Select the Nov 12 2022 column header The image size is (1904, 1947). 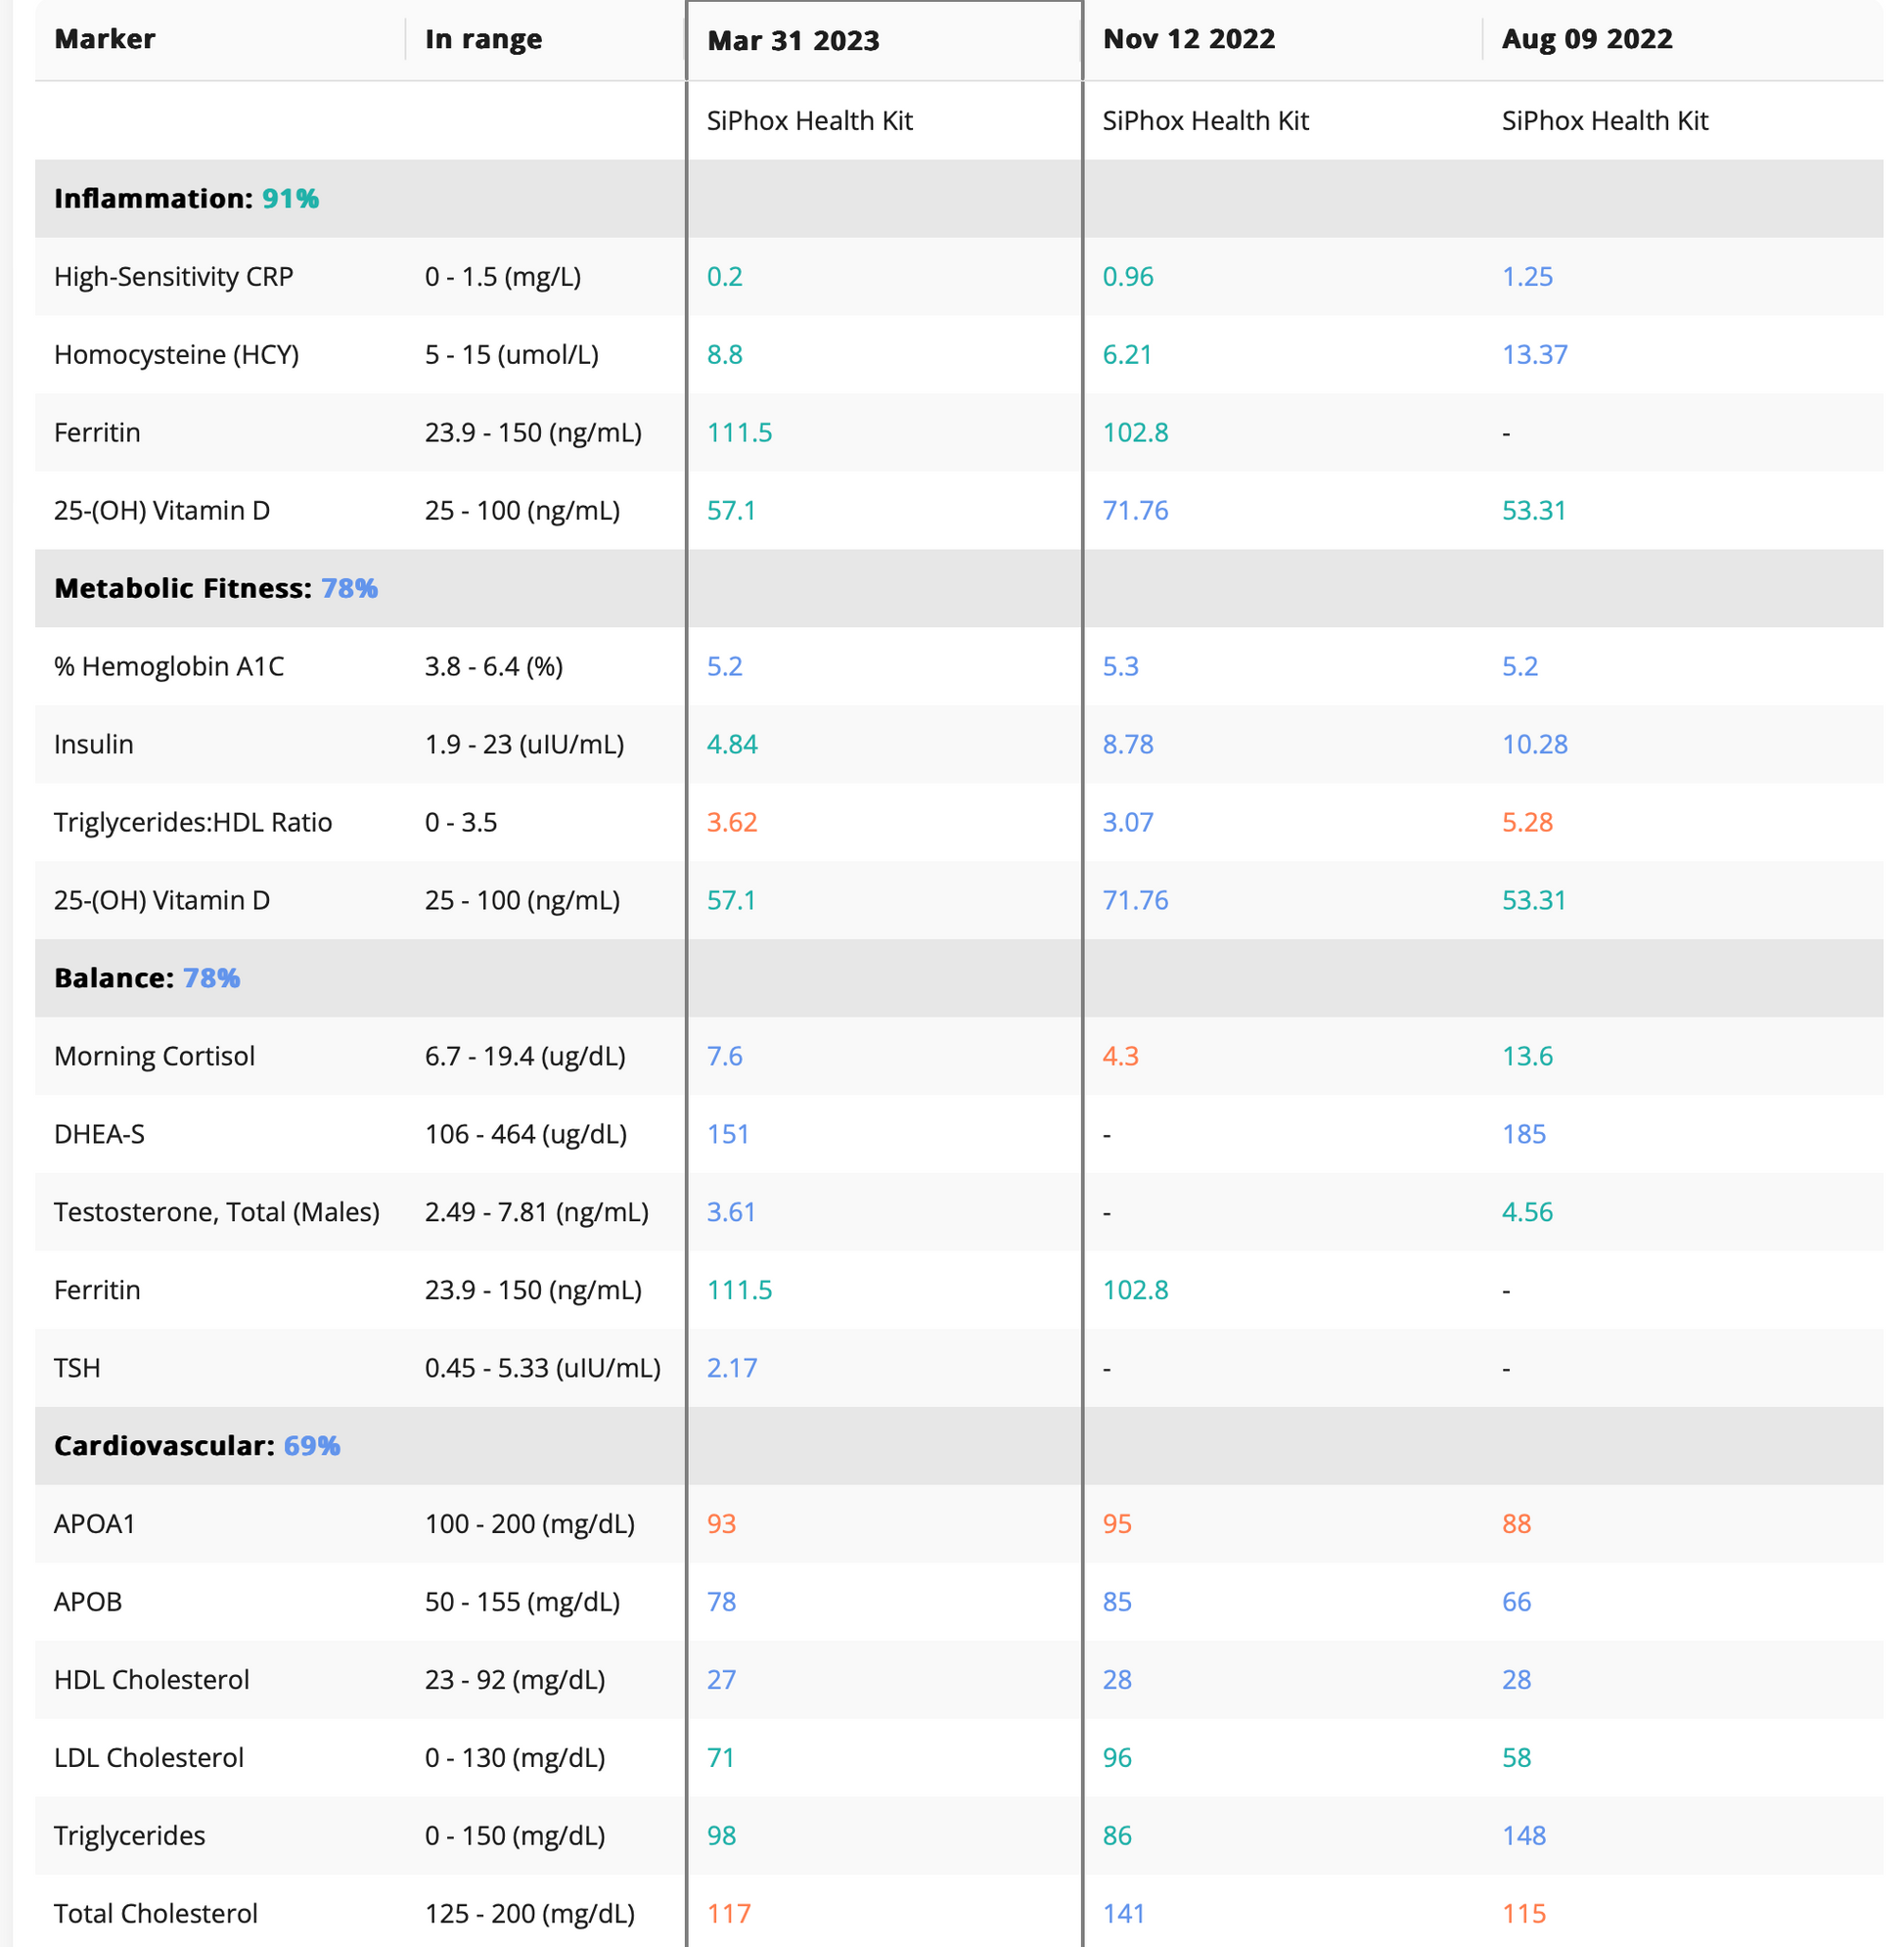[1188, 39]
